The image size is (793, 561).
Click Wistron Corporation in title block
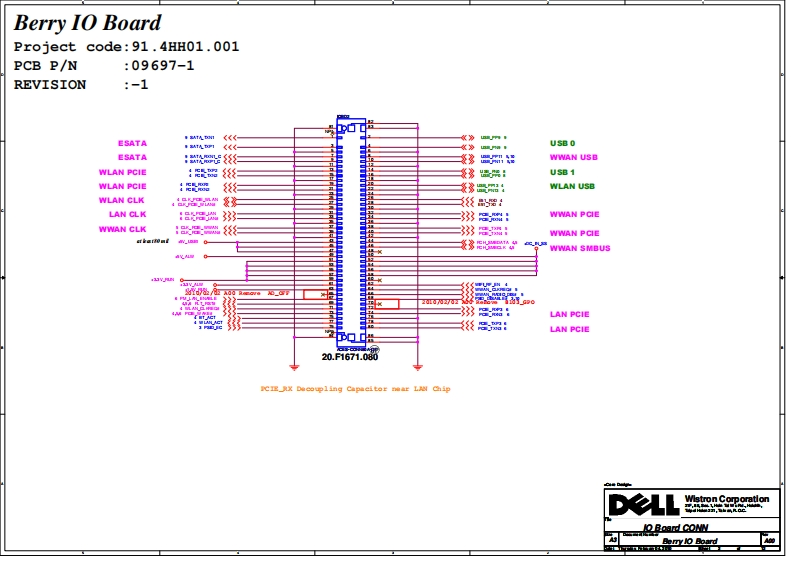coord(727,499)
